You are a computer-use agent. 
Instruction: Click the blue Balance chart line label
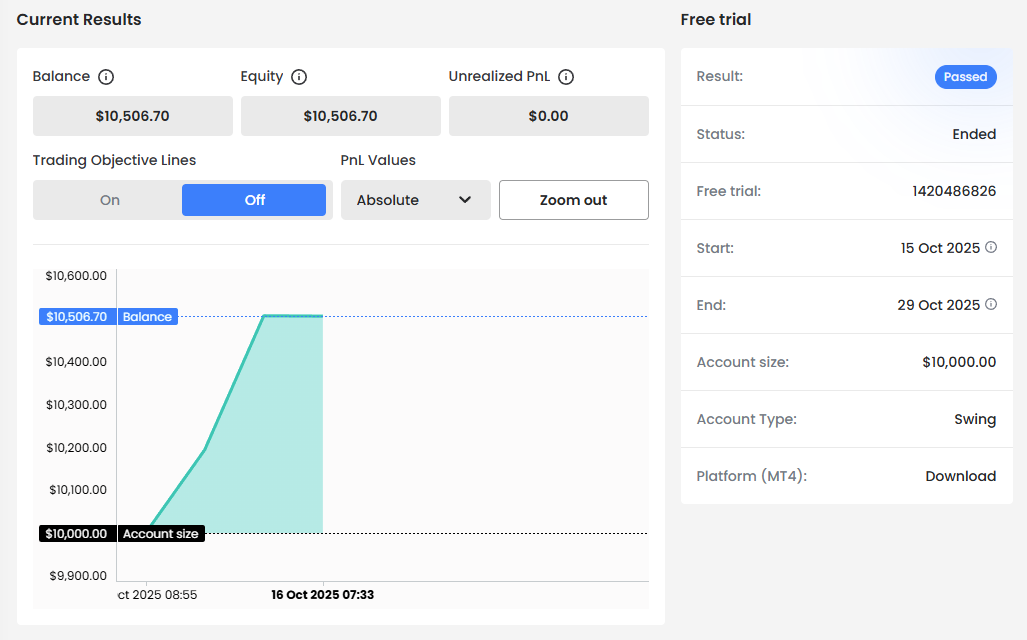tap(147, 317)
